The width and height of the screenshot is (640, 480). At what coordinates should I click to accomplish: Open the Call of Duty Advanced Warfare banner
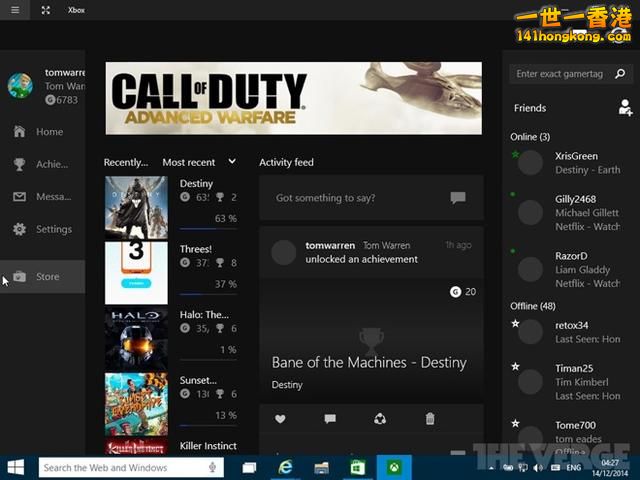293,98
